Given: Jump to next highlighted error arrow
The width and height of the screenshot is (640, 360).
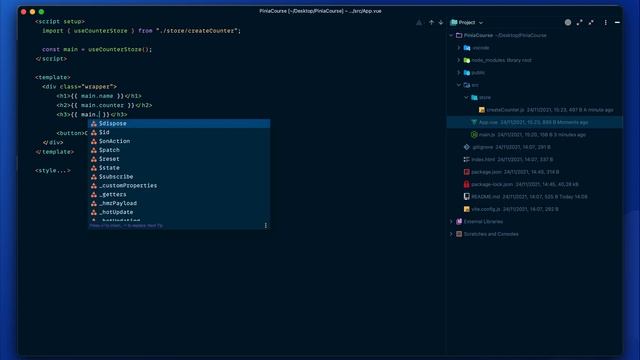Looking at the screenshot, I should [441, 22].
